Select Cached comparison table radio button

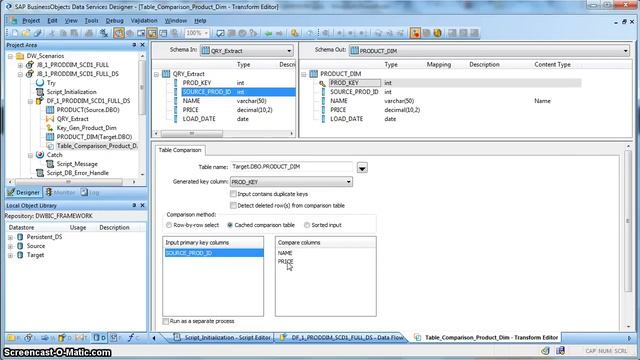[230, 225]
